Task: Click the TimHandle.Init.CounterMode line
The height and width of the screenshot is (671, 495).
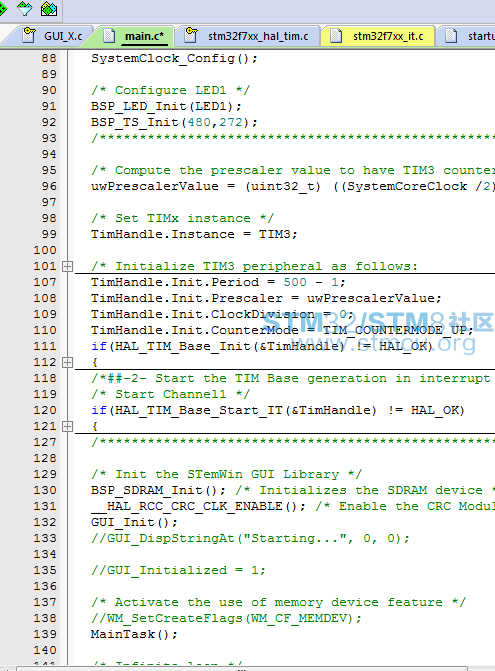Action: (x=282, y=330)
